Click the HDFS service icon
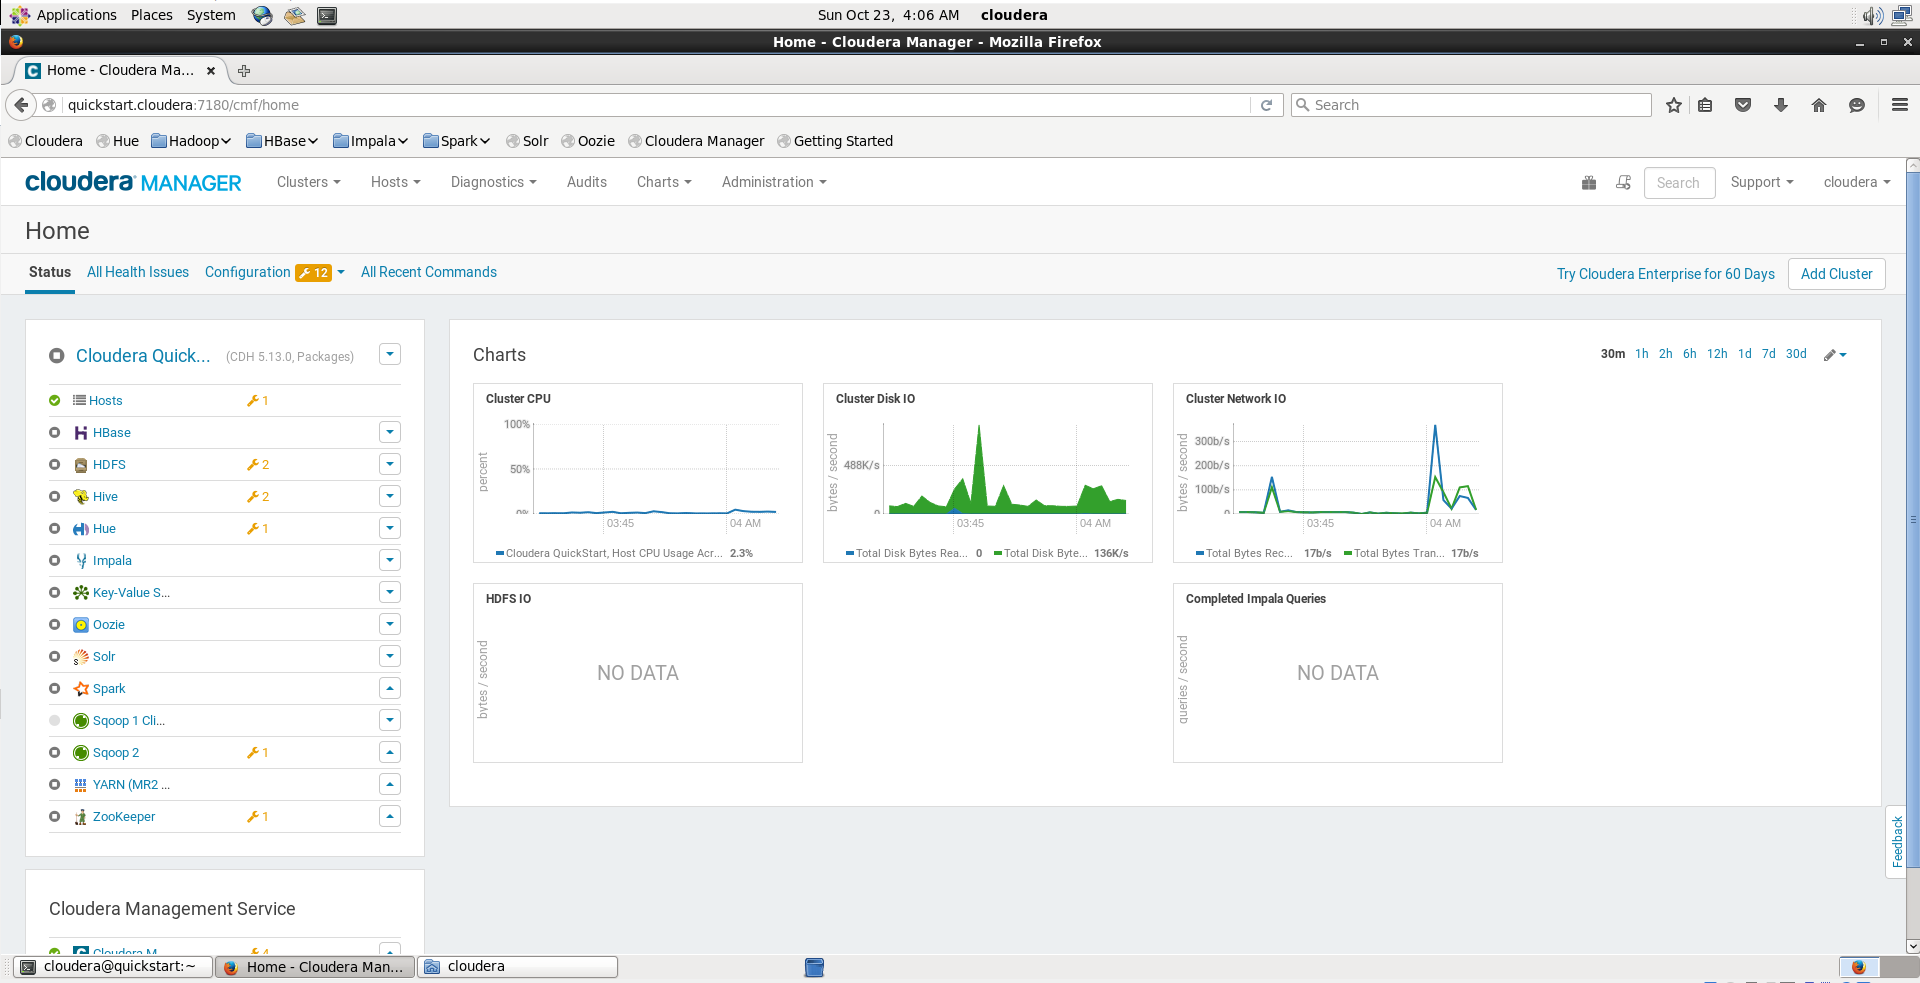Image resolution: width=1920 pixels, height=983 pixels. [x=81, y=465]
